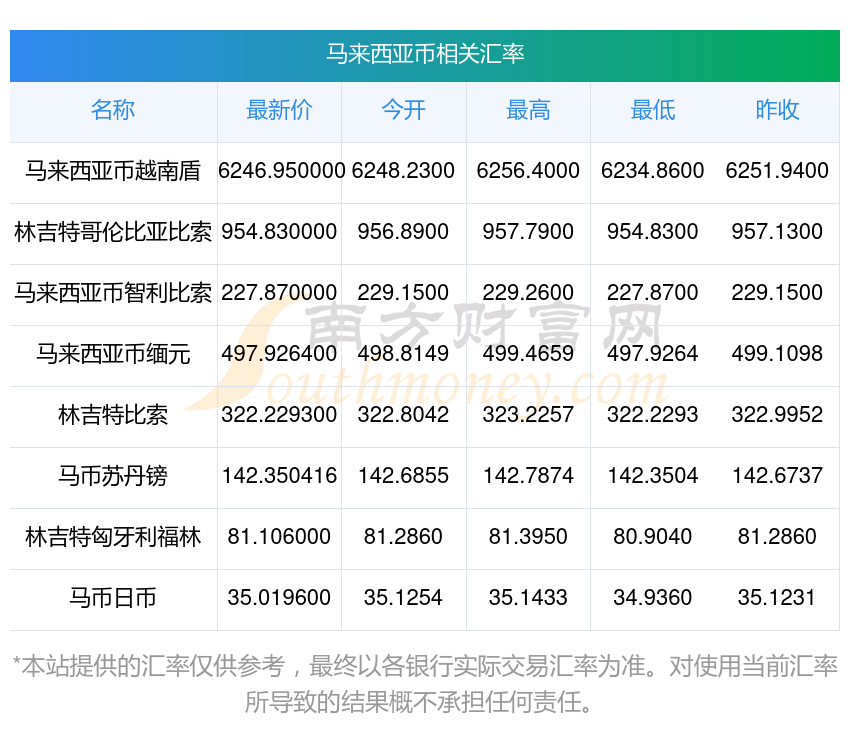Select previous close 142.6737
The height and width of the screenshot is (733, 850).
click(777, 476)
